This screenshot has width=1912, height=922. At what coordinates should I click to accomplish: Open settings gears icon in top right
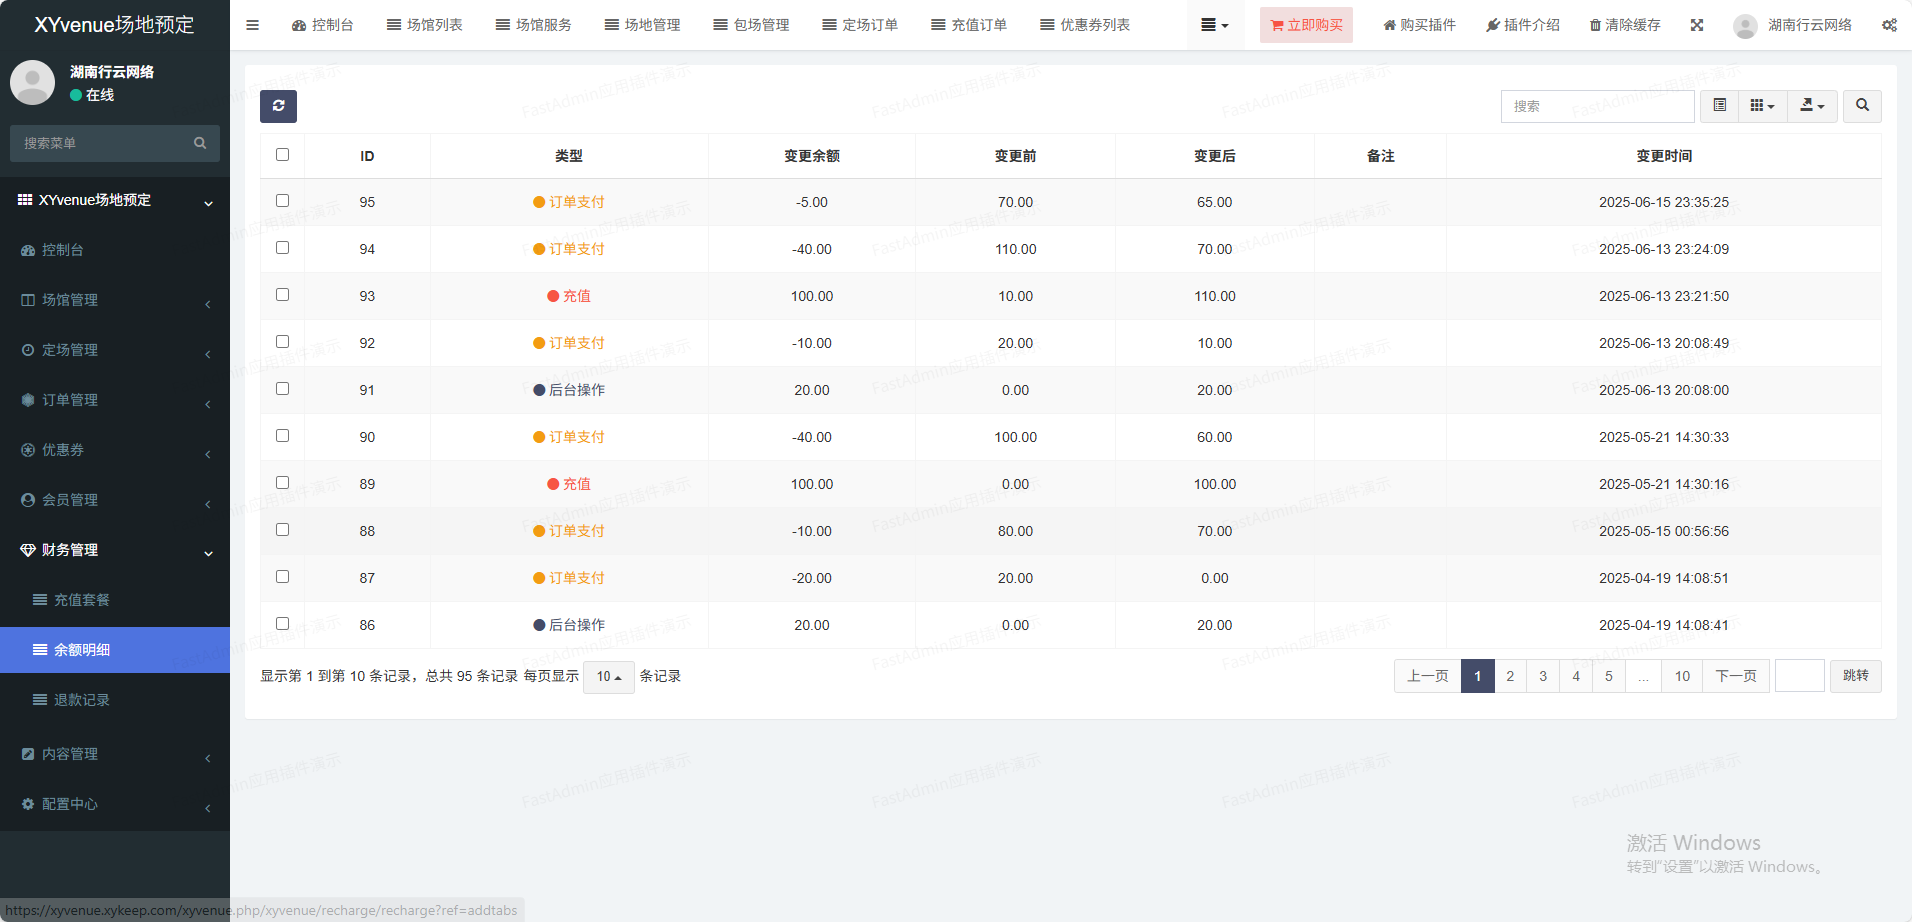click(x=1889, y=25)
